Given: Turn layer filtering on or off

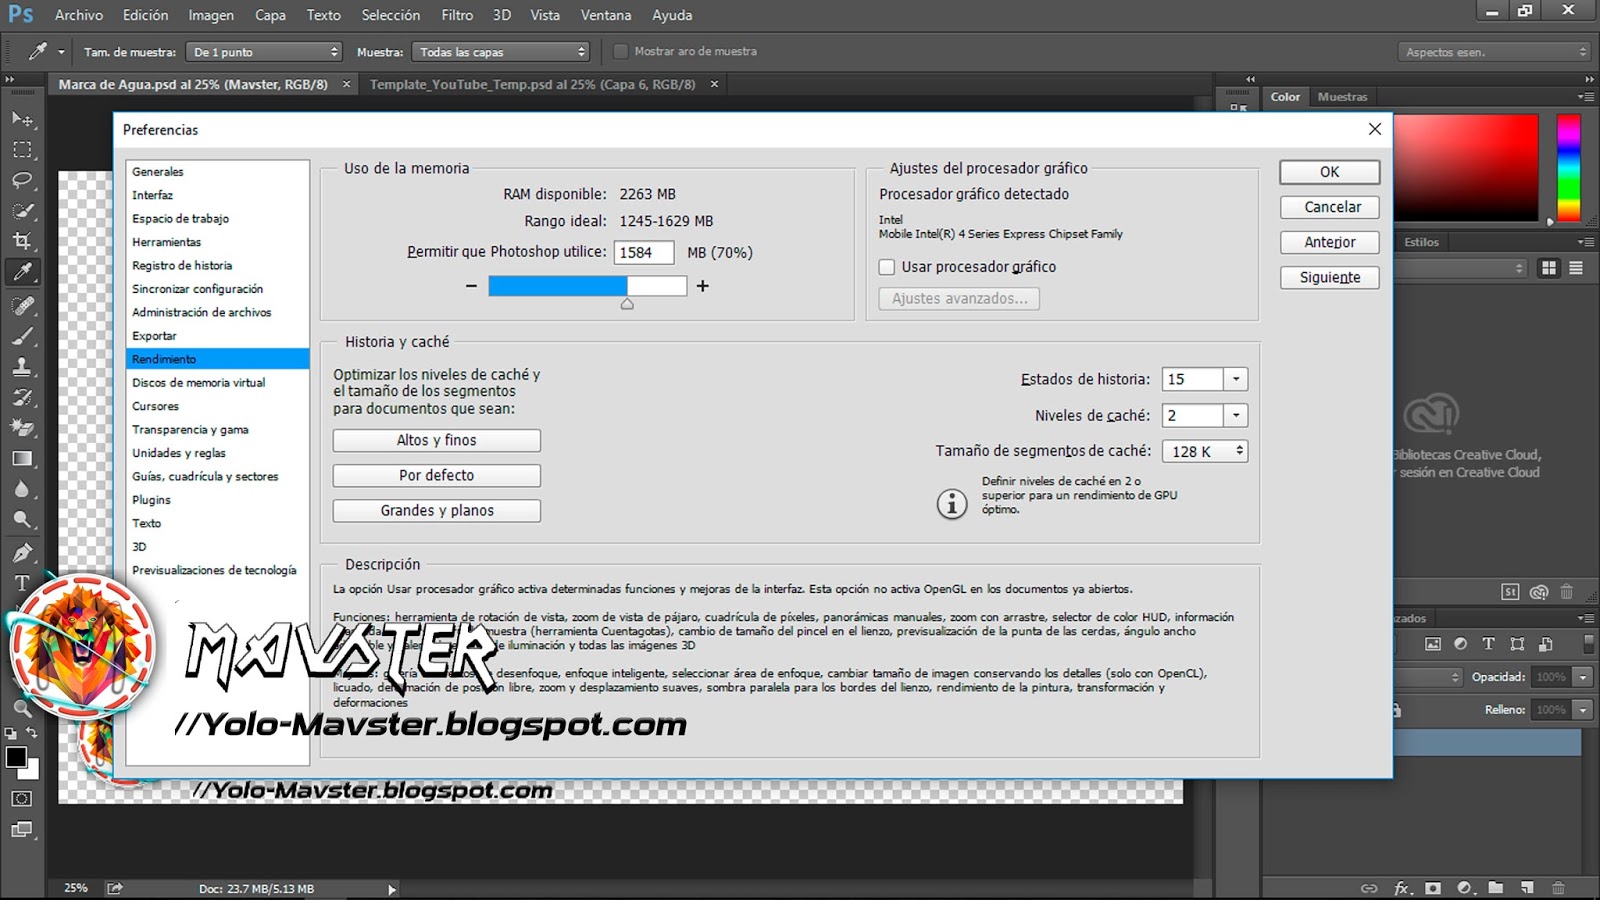Looking at the screenshot, I should point(1588,644).
